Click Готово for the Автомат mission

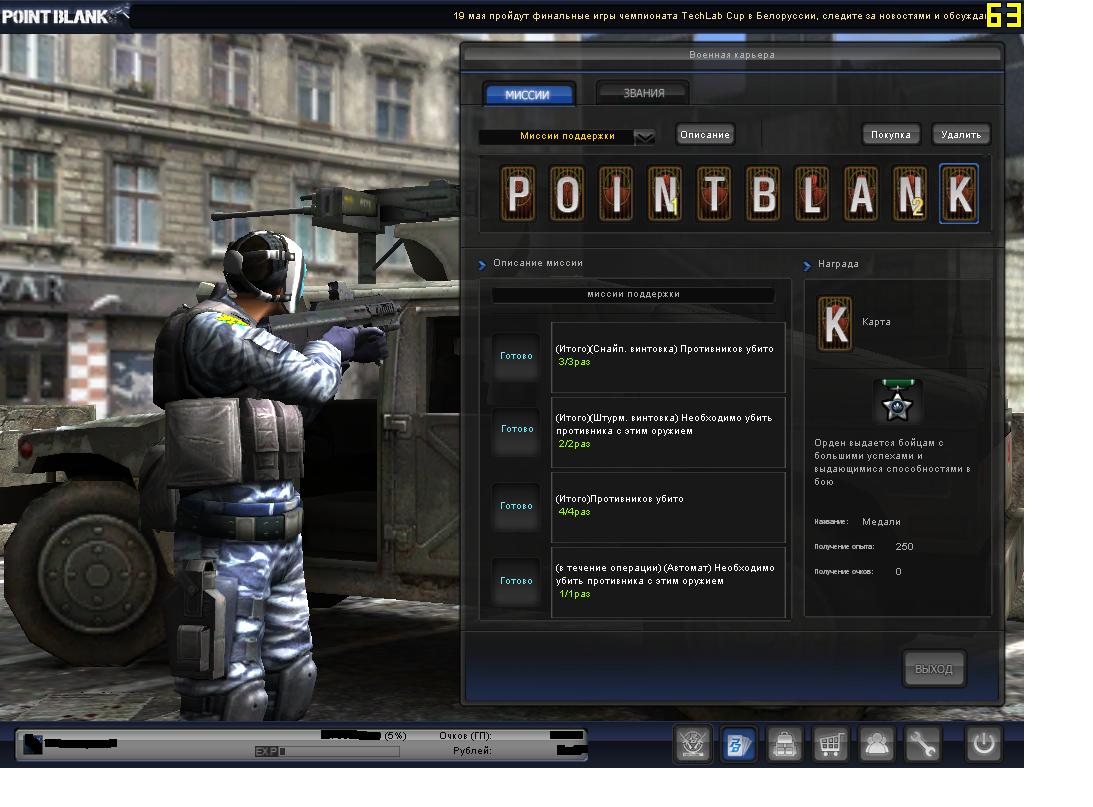(516, 581)
